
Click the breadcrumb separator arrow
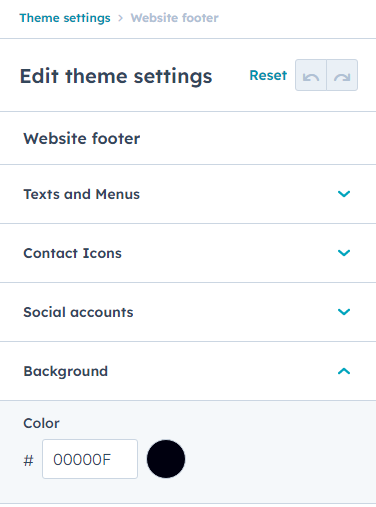pyautogui.click(x=121, y=18)
